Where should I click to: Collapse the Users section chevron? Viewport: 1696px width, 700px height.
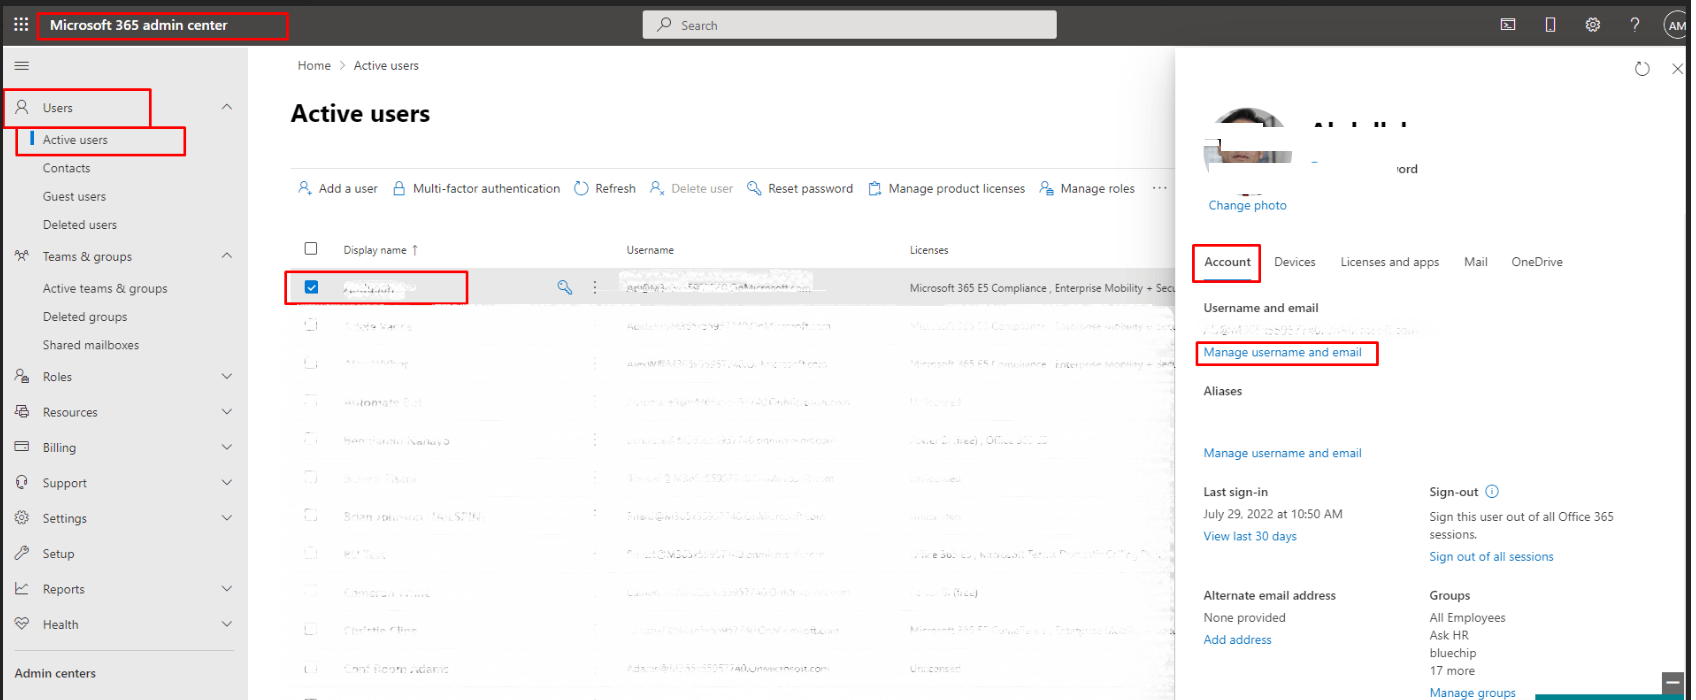[x=227, y=107]
